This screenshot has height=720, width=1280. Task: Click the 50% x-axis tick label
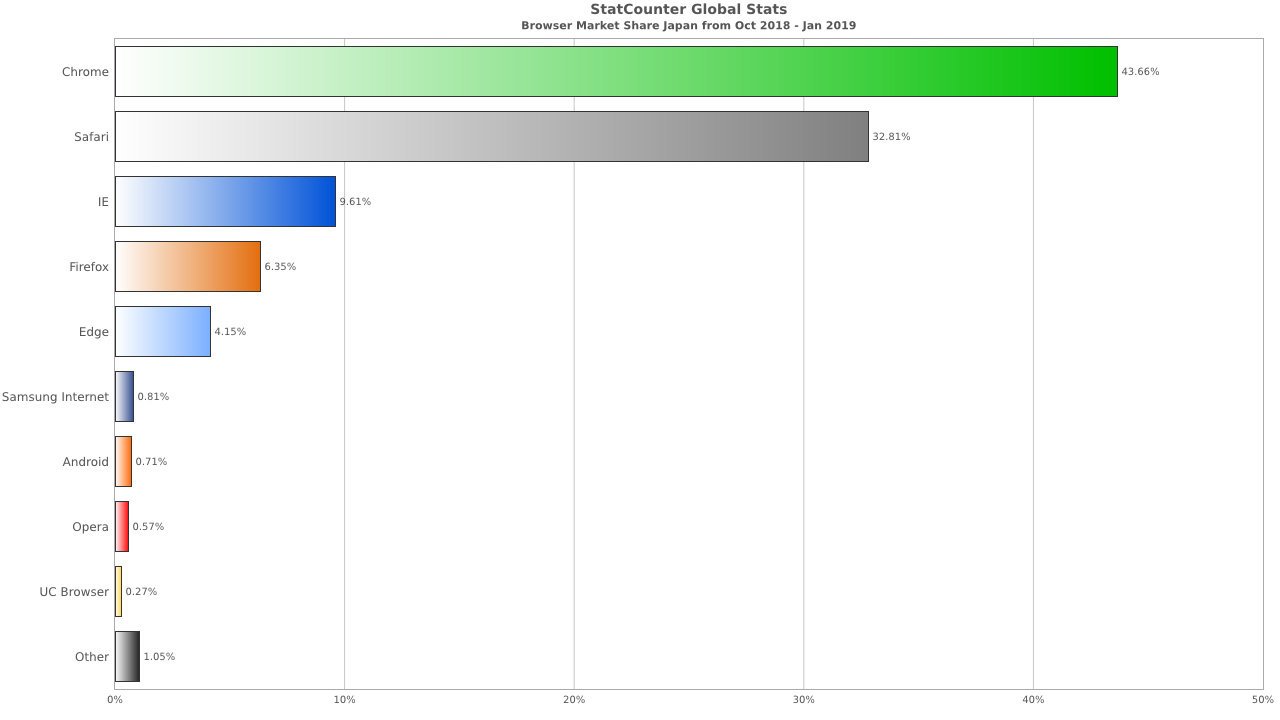1263,699
